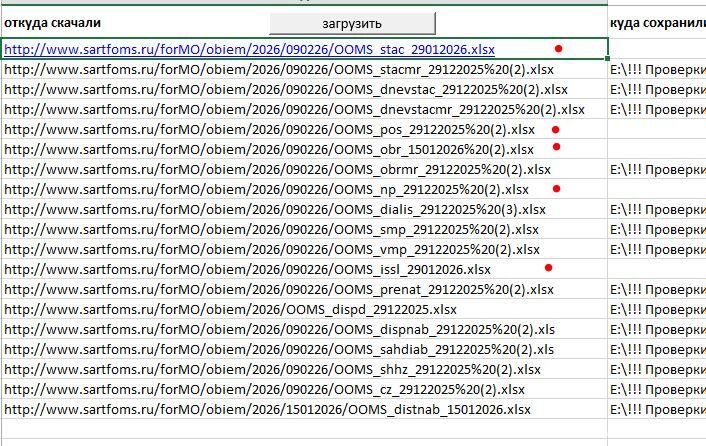The image size is (706, 446).
Task: Select the OOMS_smp URL cell
Action: [x=272, y=230]
